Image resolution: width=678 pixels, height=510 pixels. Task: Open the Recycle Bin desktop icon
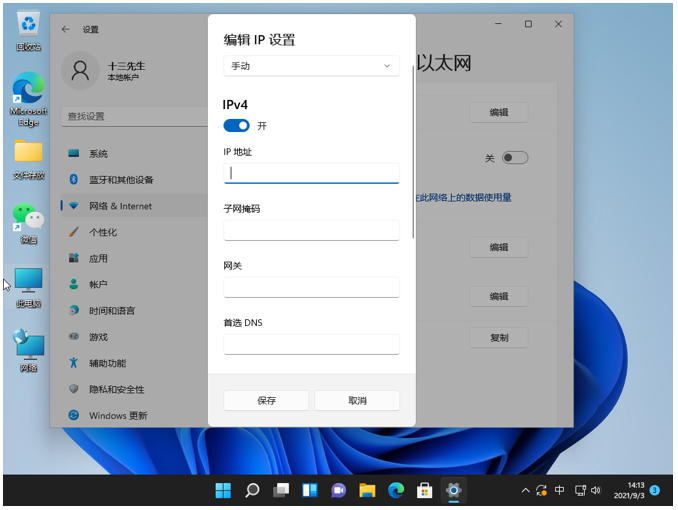click(28, 30)
